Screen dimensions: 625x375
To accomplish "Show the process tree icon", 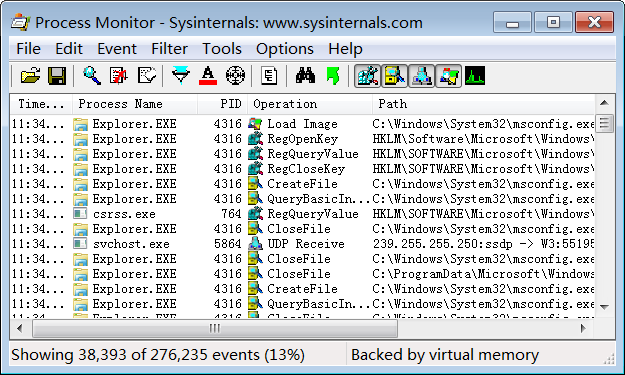I will (x=269, y=75).
